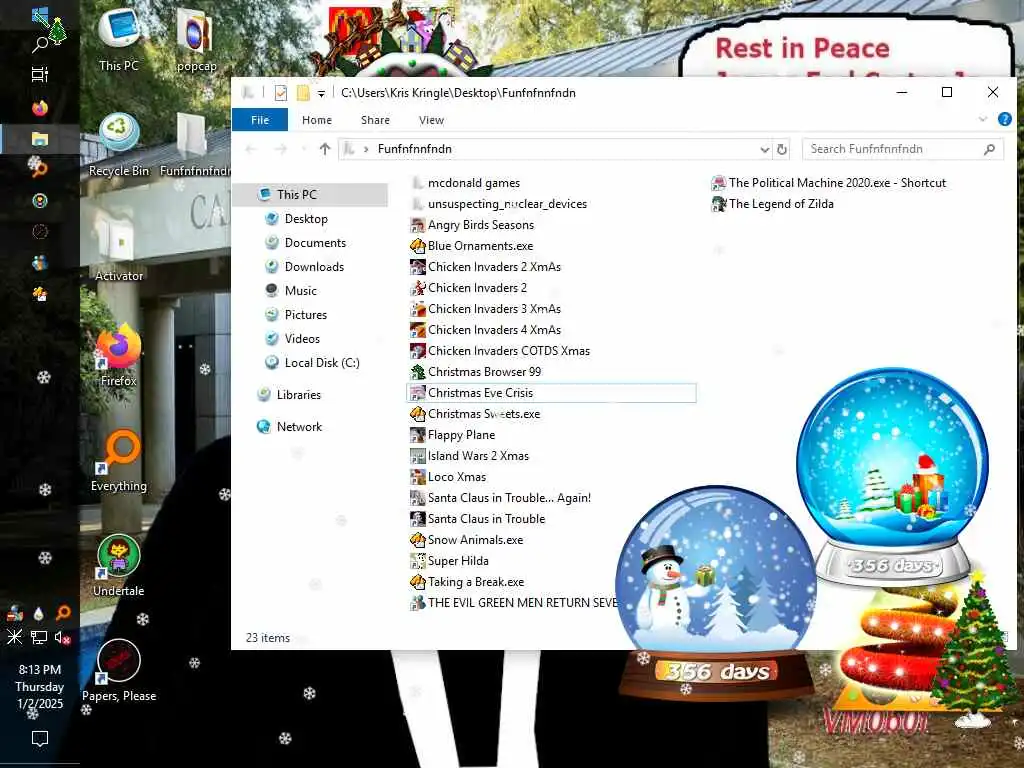Open the Quick Access Toolbar dropdown arrow

[321, 93]
